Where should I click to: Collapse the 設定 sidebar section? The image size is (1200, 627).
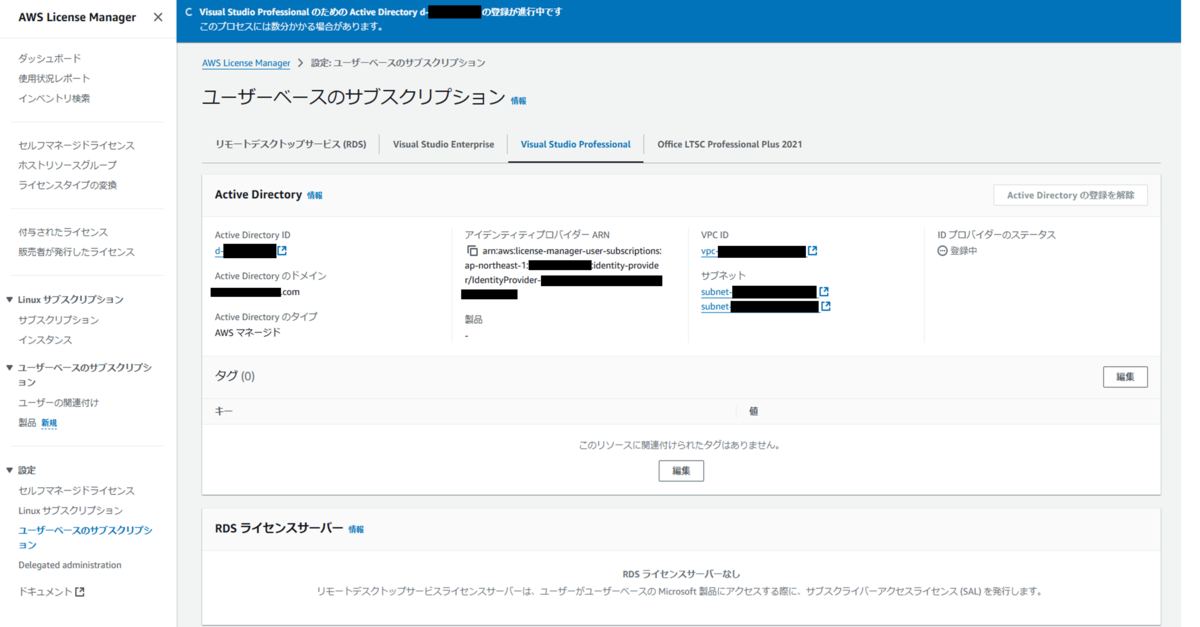point(10,470)
